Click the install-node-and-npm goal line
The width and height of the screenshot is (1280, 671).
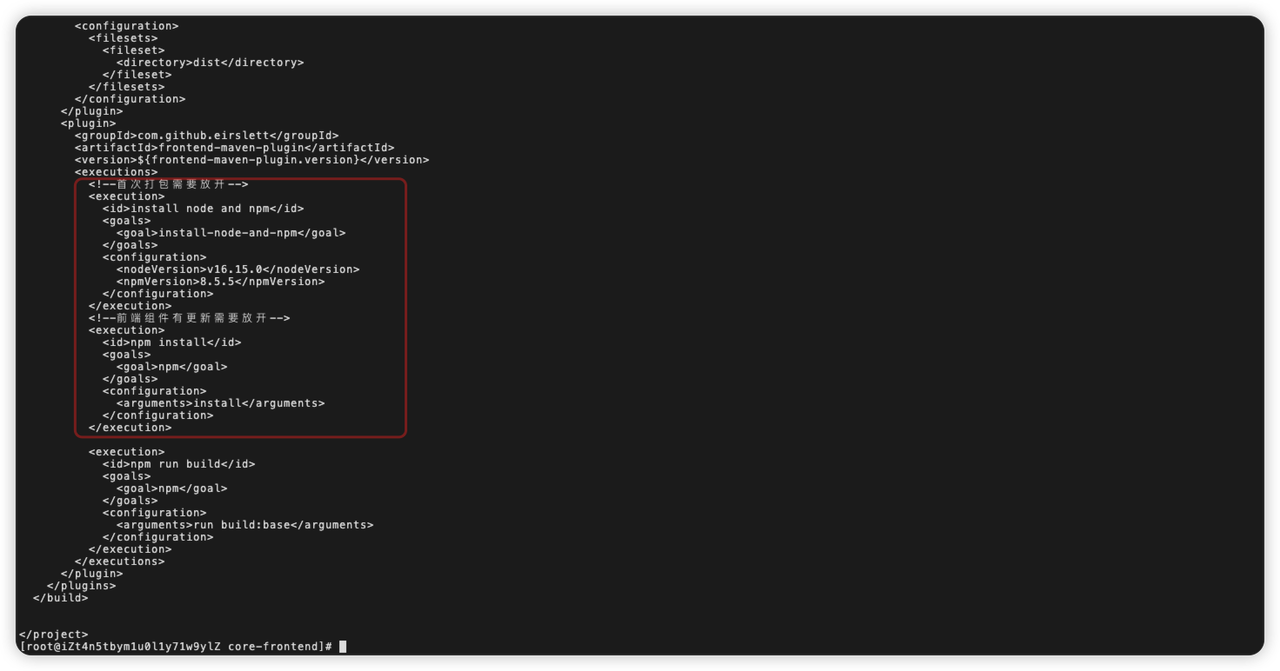point(231,233)
